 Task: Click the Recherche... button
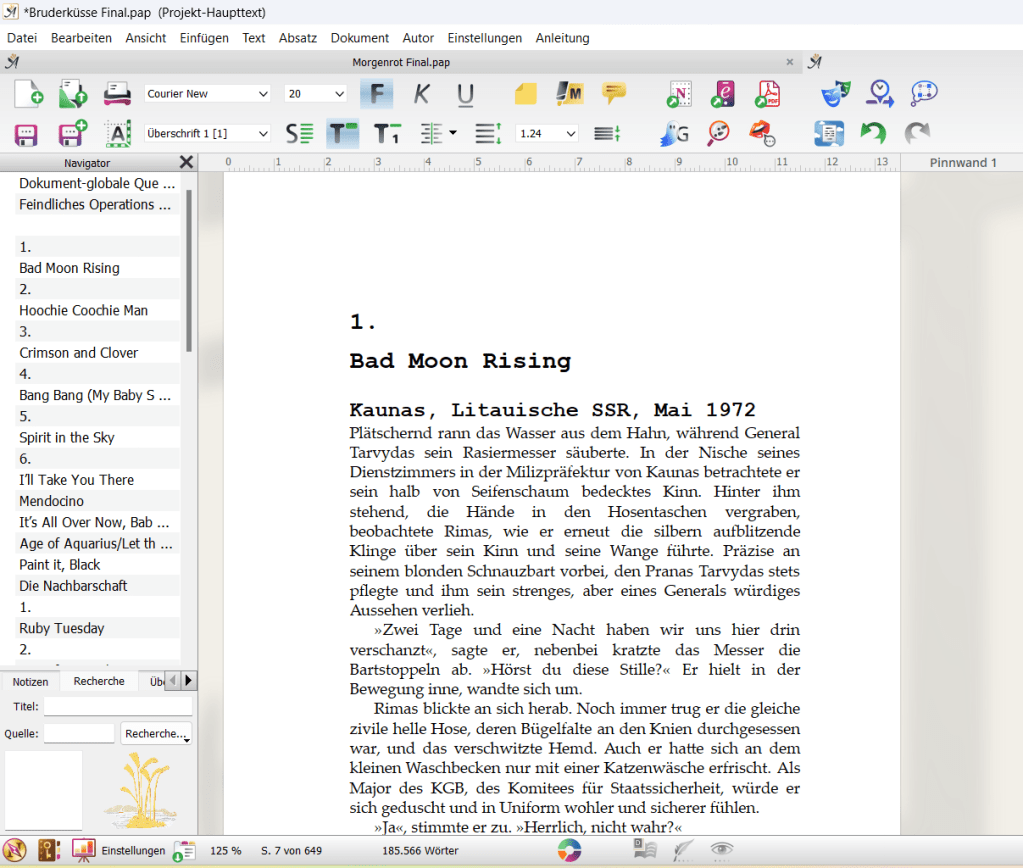(x=156, y=734)
